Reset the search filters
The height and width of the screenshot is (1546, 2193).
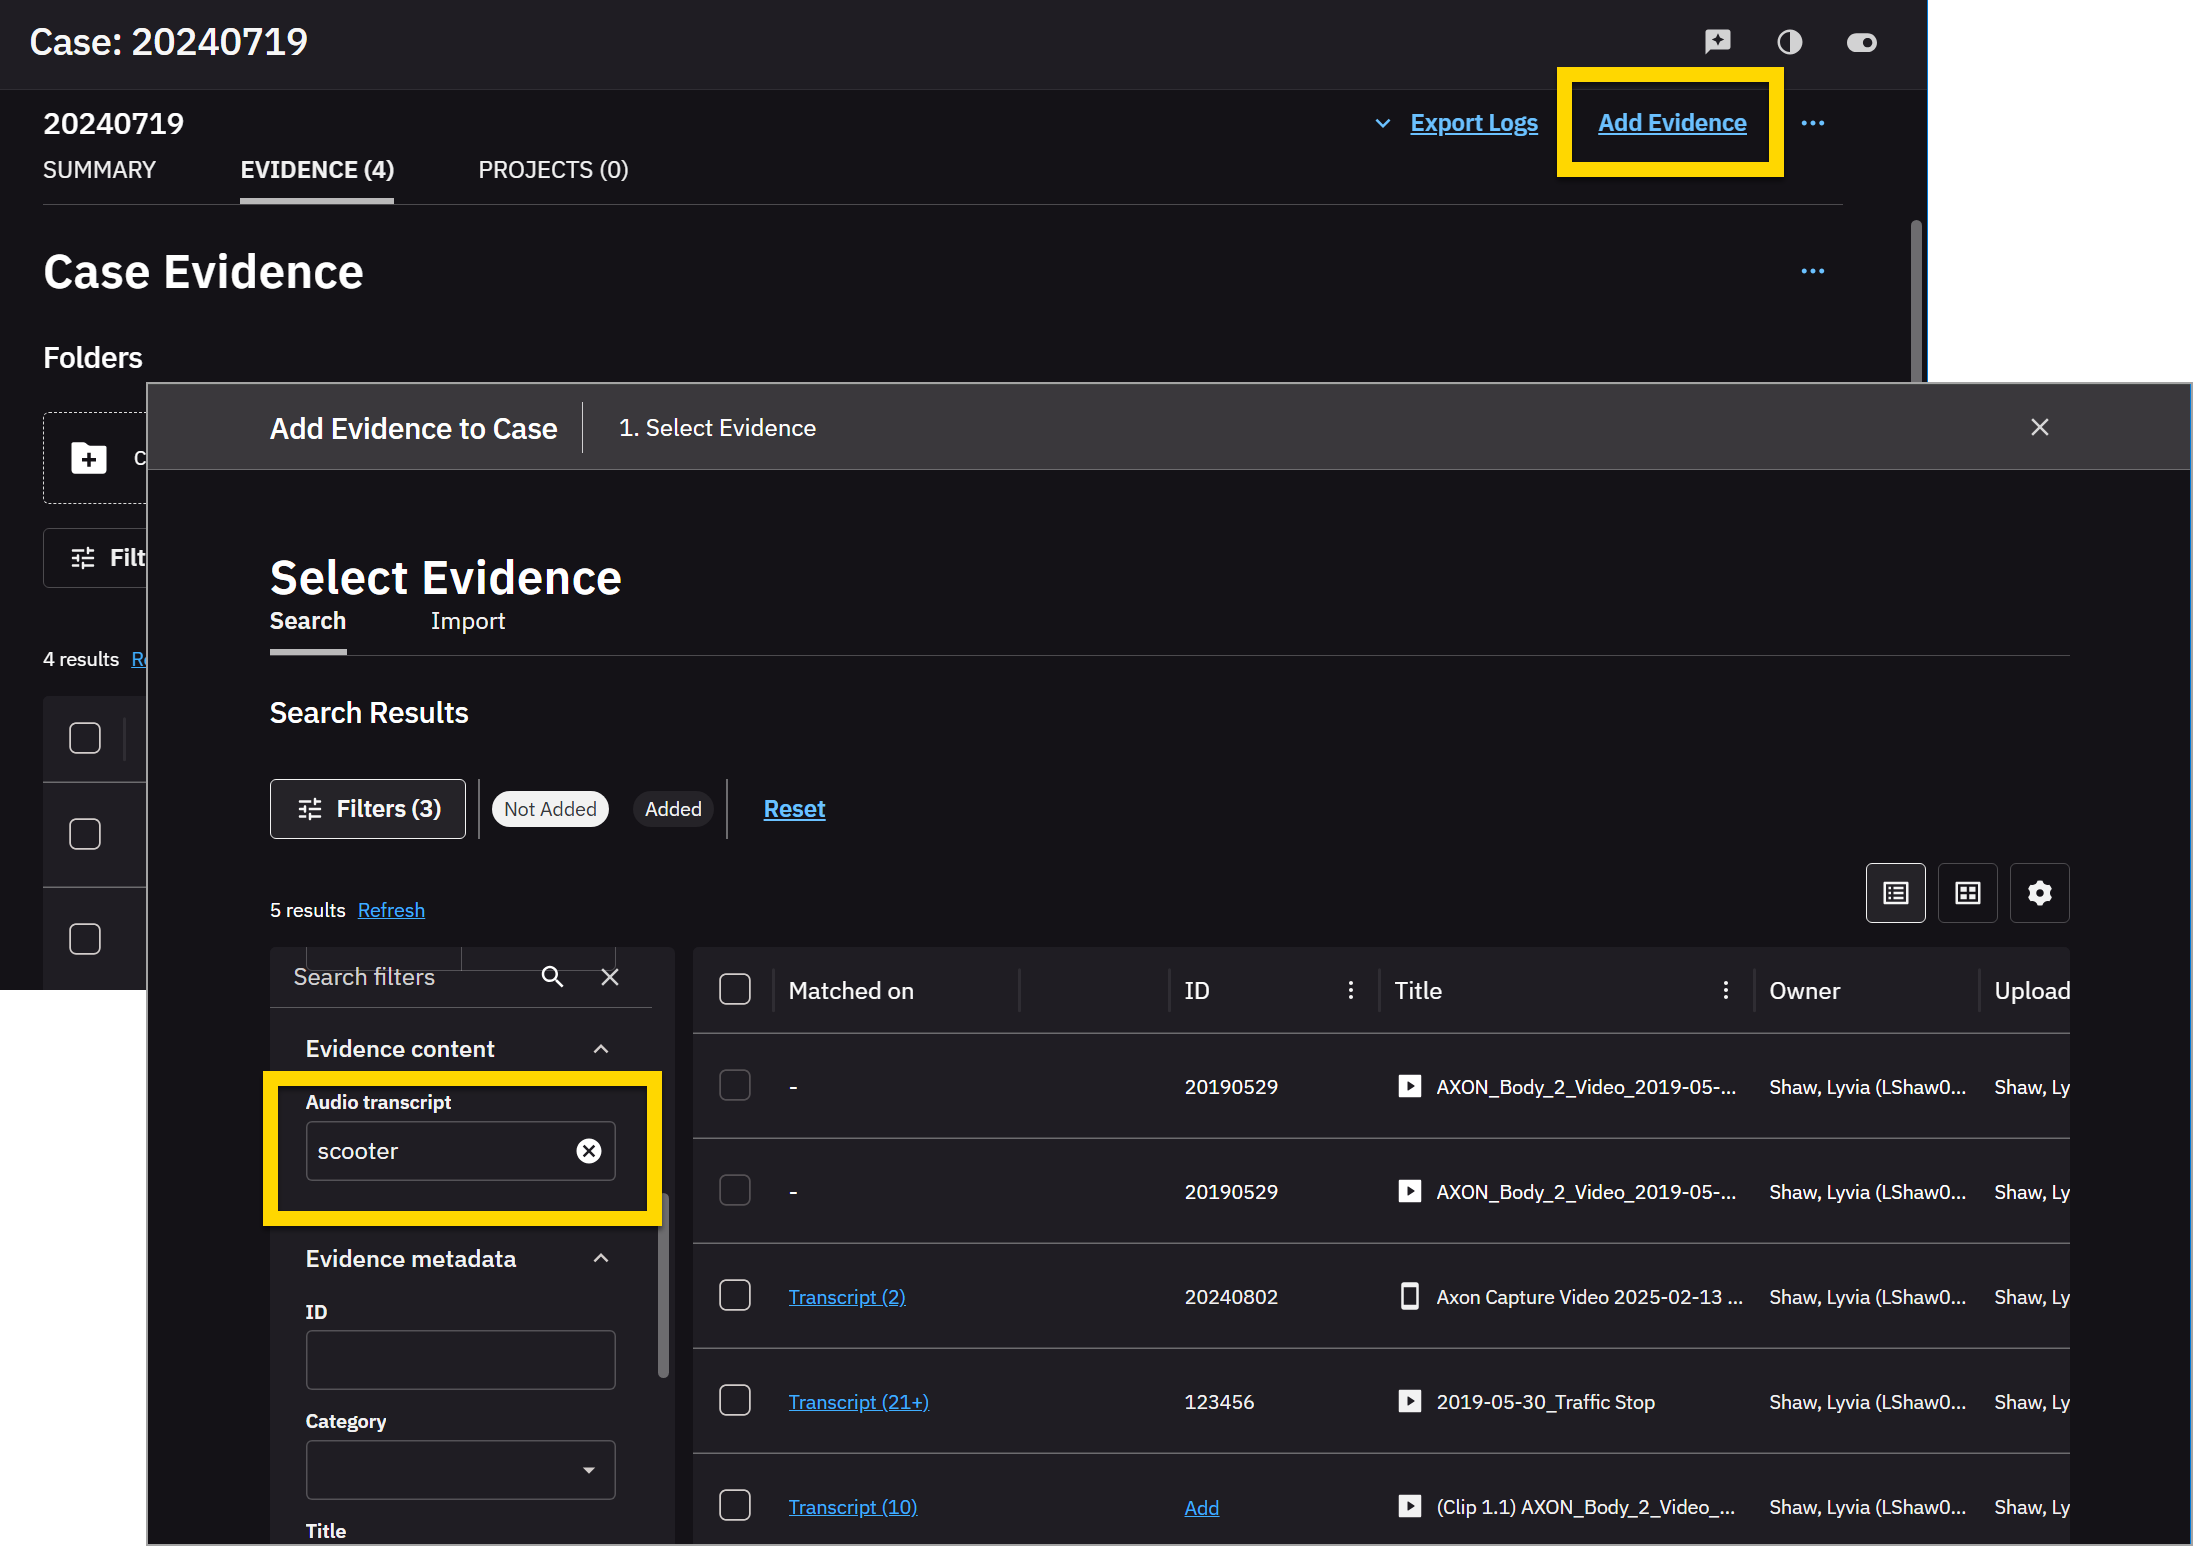click(x=794, y=809)
